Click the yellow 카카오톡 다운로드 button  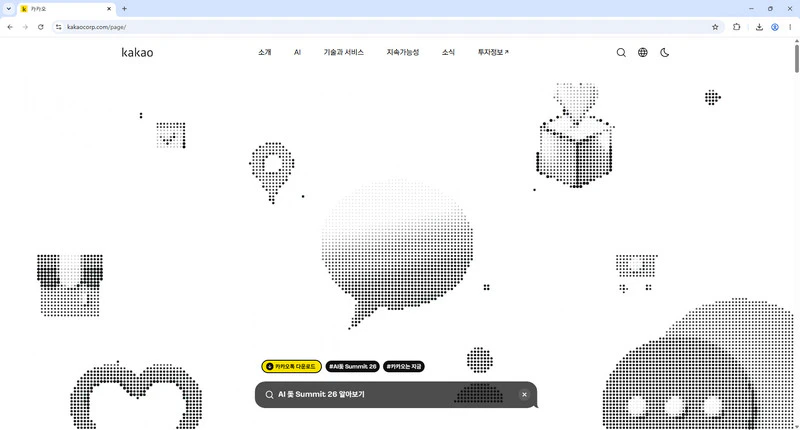tap(291, 366)
